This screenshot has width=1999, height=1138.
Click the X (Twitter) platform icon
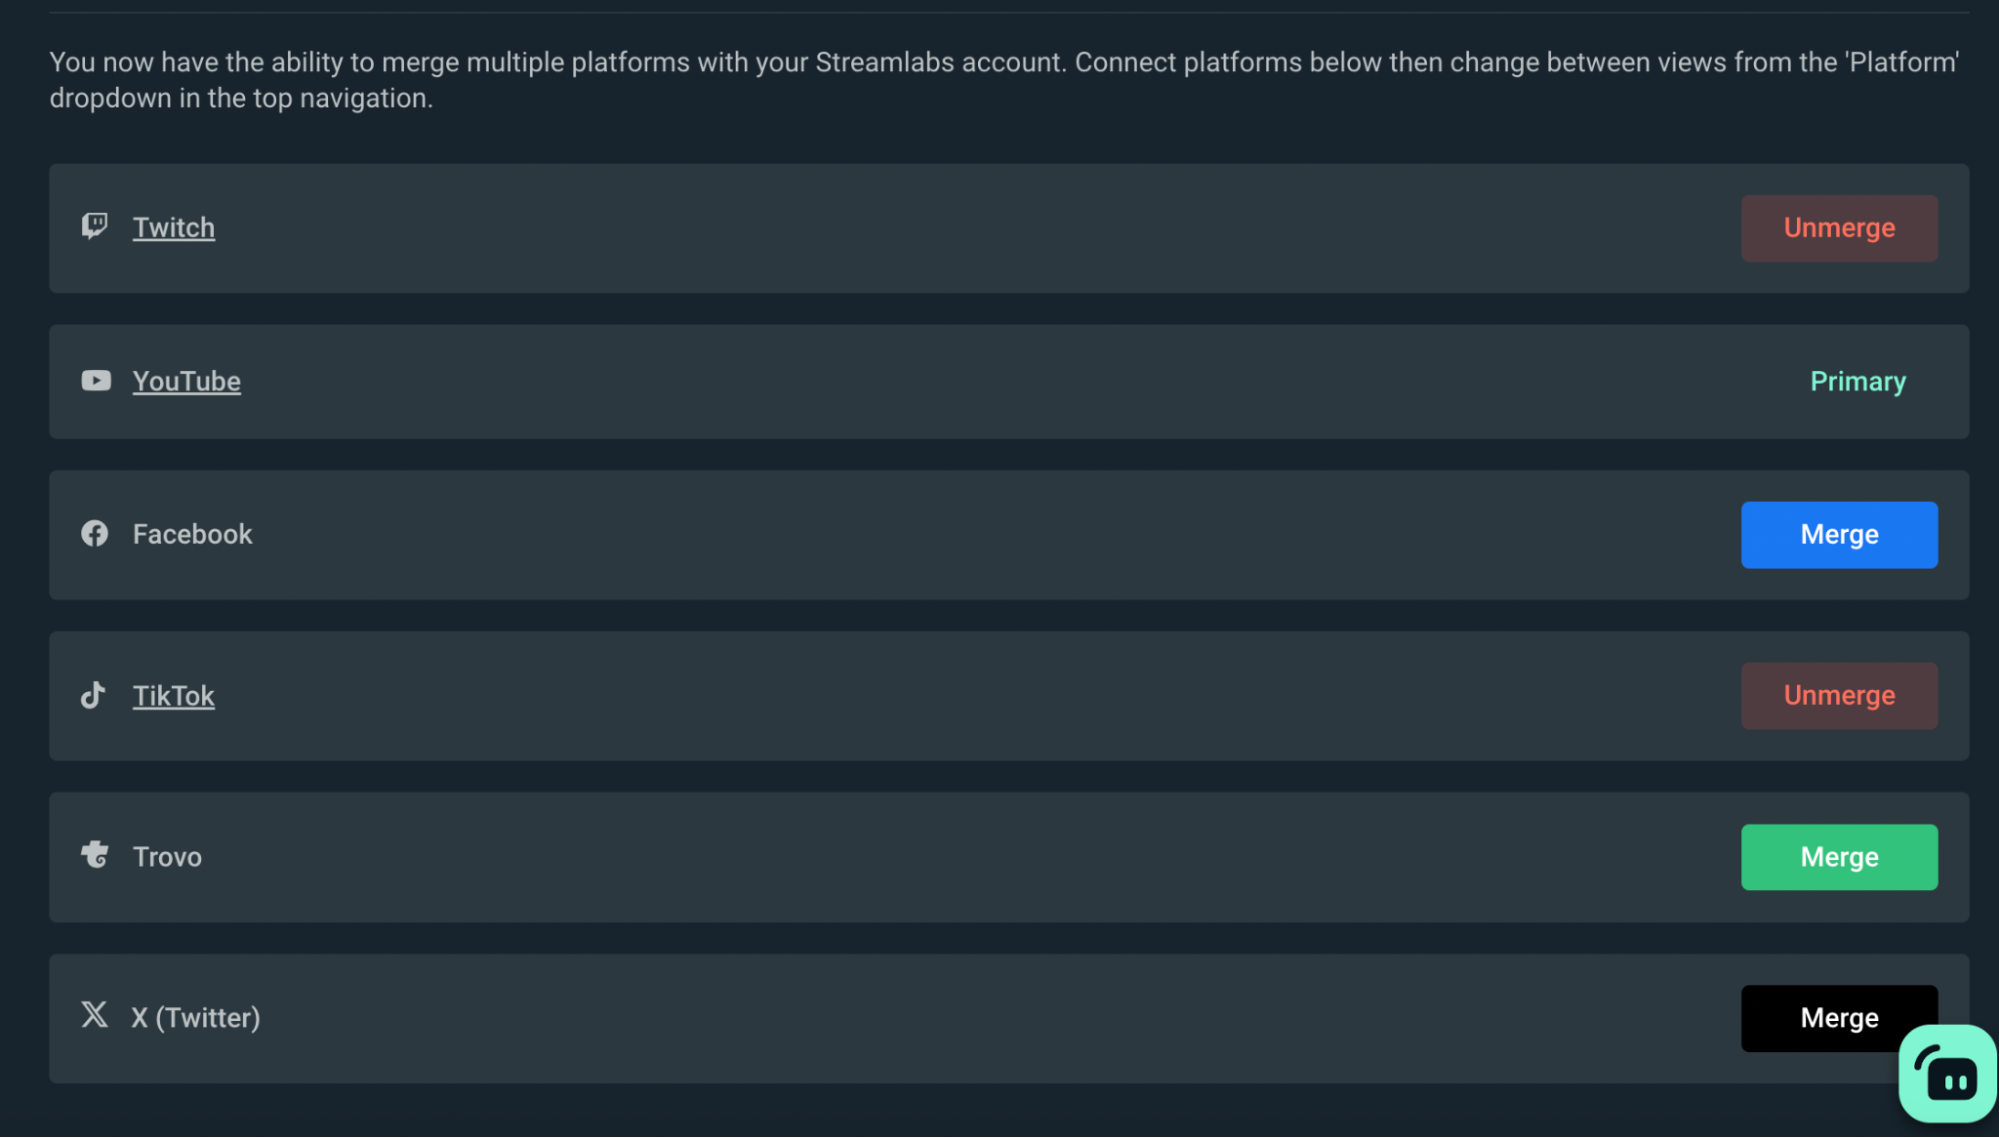94,1016
